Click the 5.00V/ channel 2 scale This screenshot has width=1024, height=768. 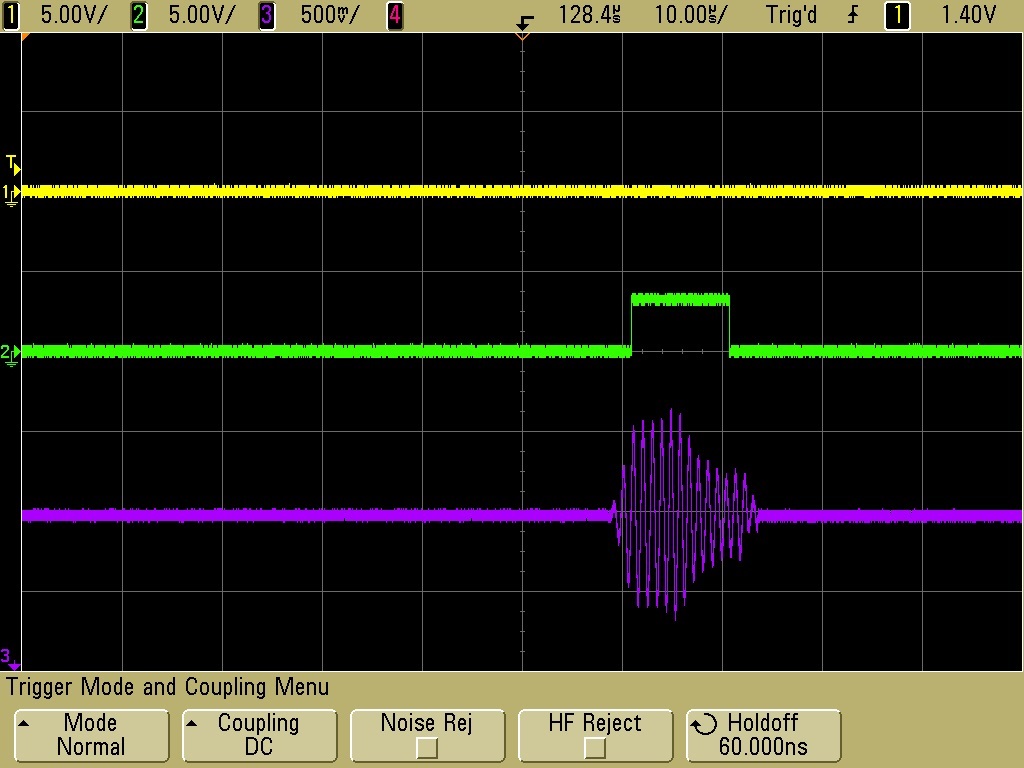click(201, 15)
